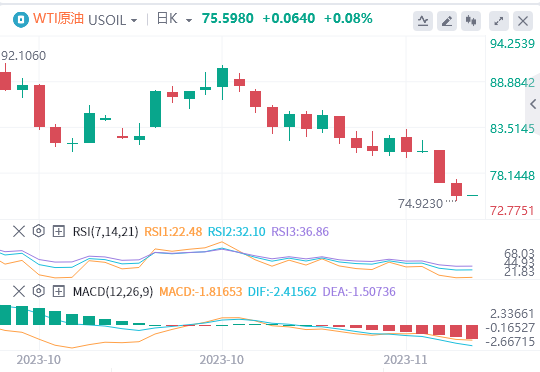Remove the MACD indicator panel

click(x=19, y=291)
